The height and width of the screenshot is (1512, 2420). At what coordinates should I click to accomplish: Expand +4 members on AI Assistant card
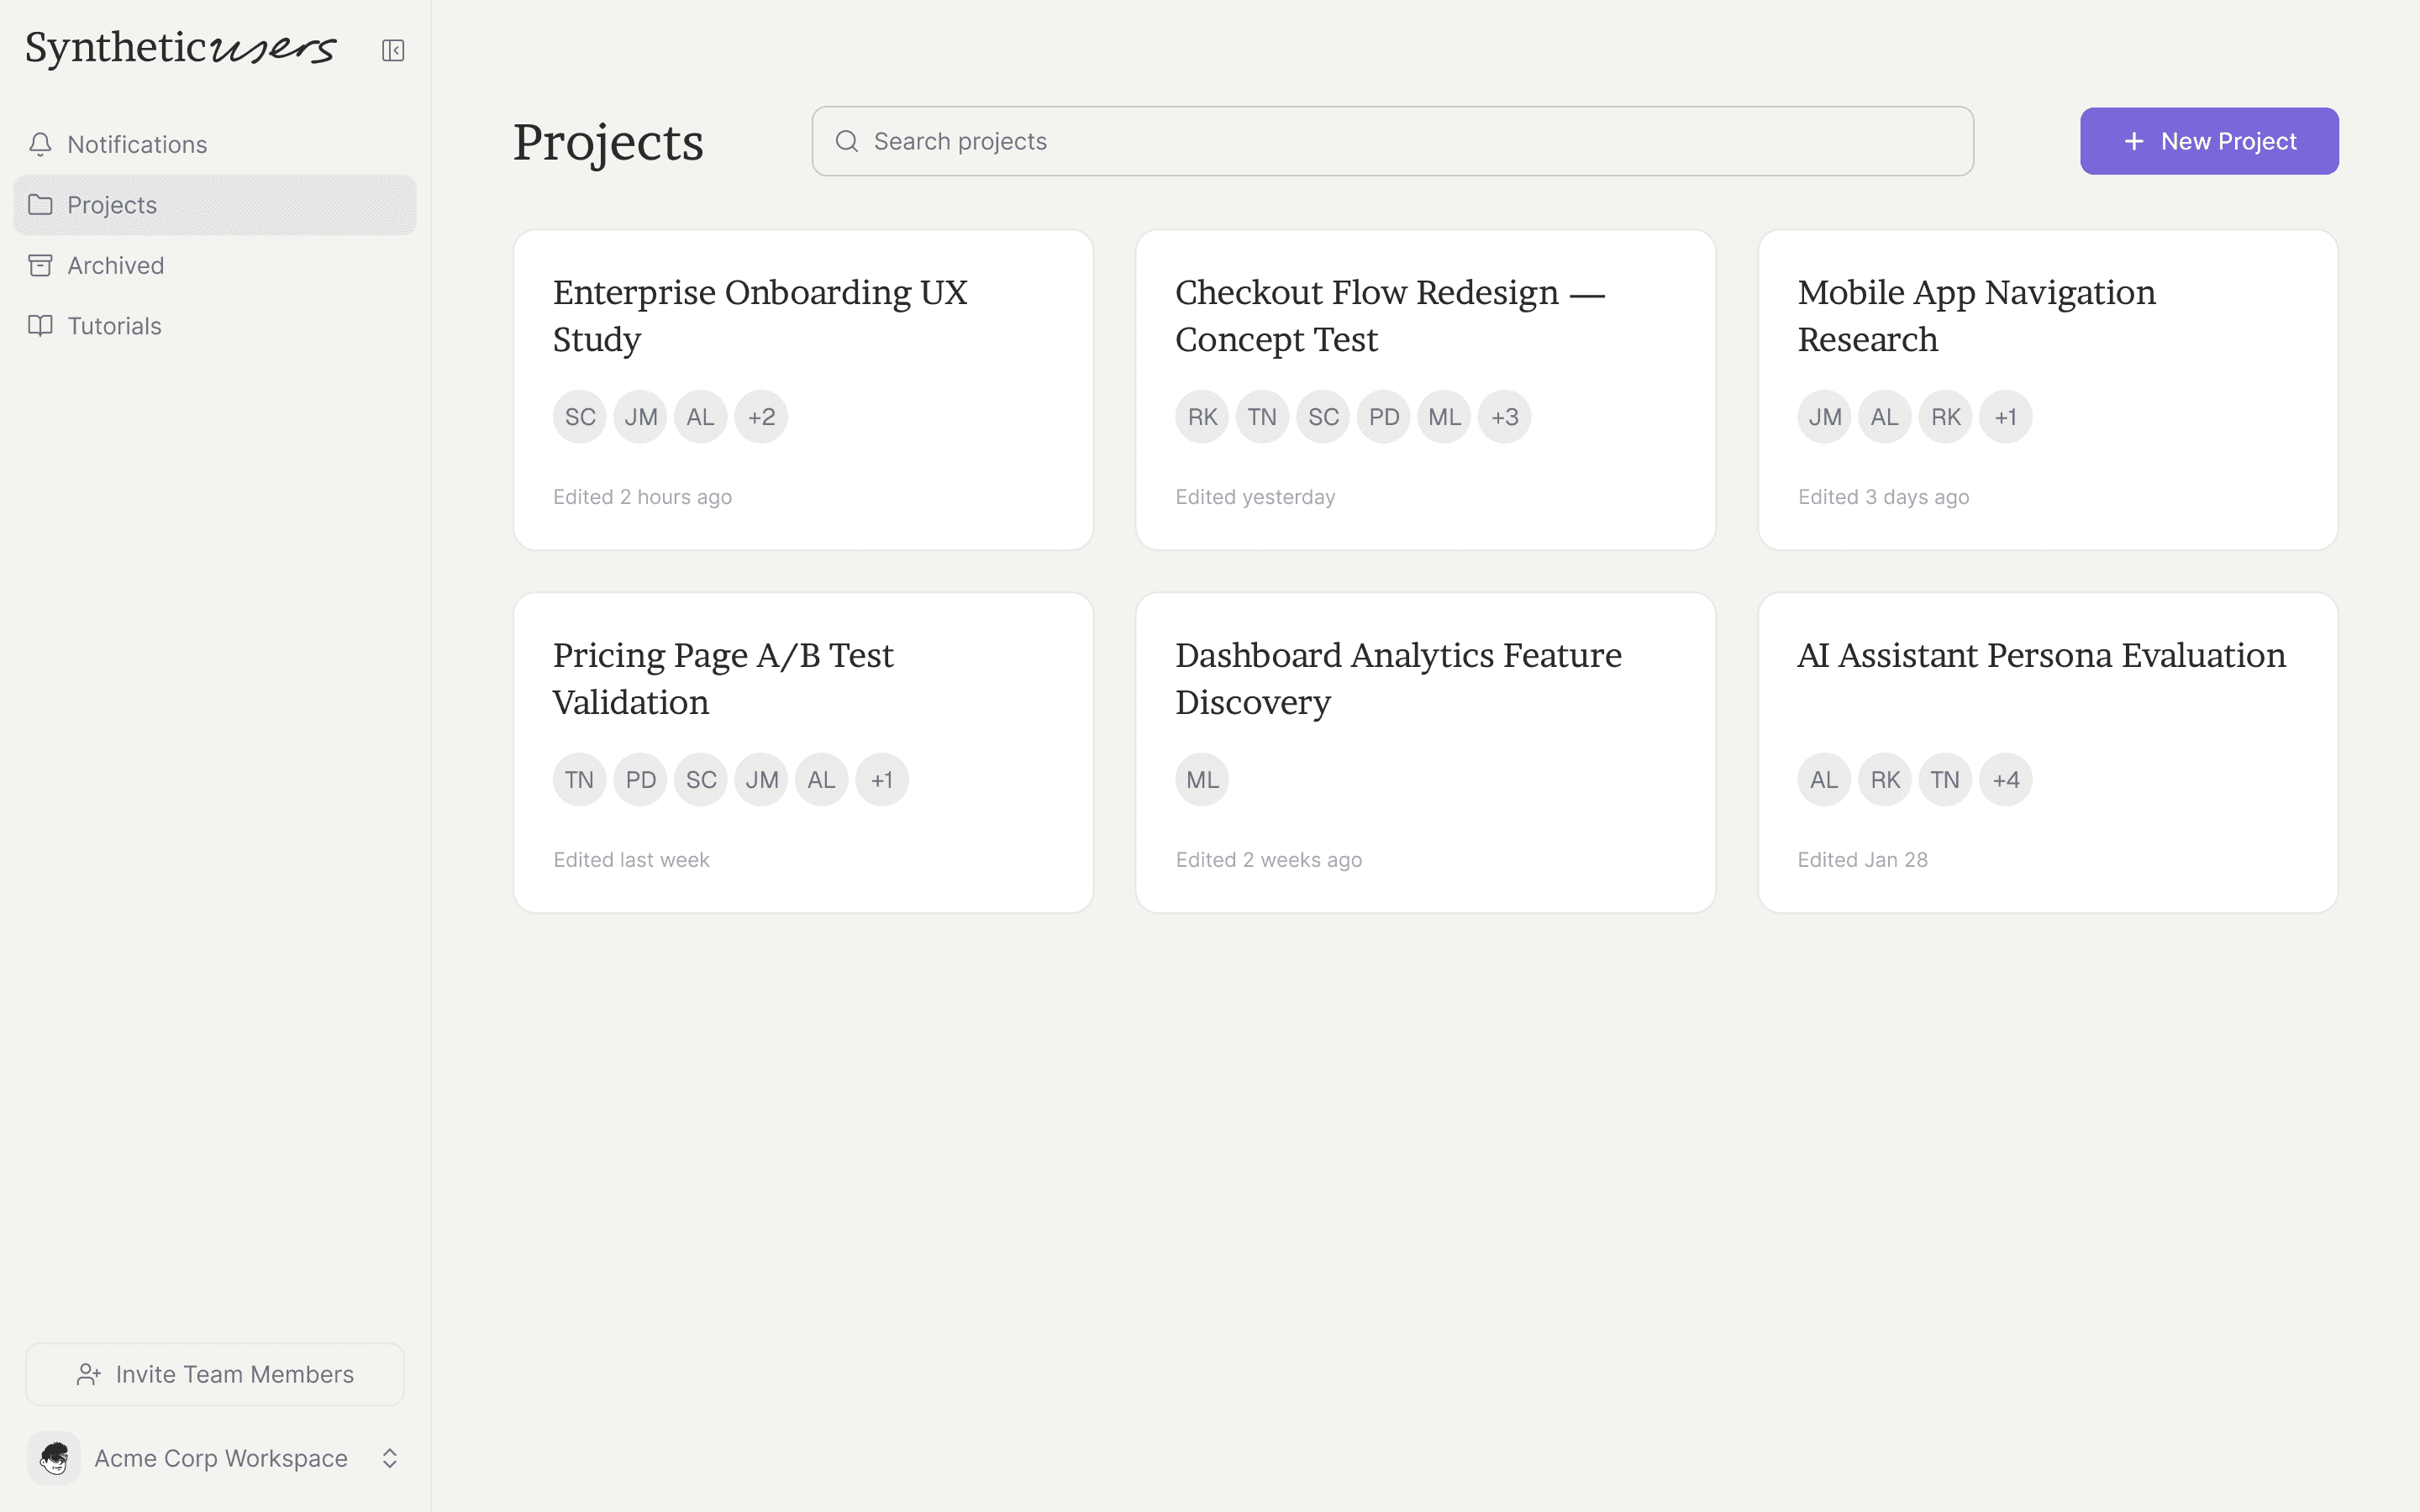pyautogui.click(x=2005, y=780)
